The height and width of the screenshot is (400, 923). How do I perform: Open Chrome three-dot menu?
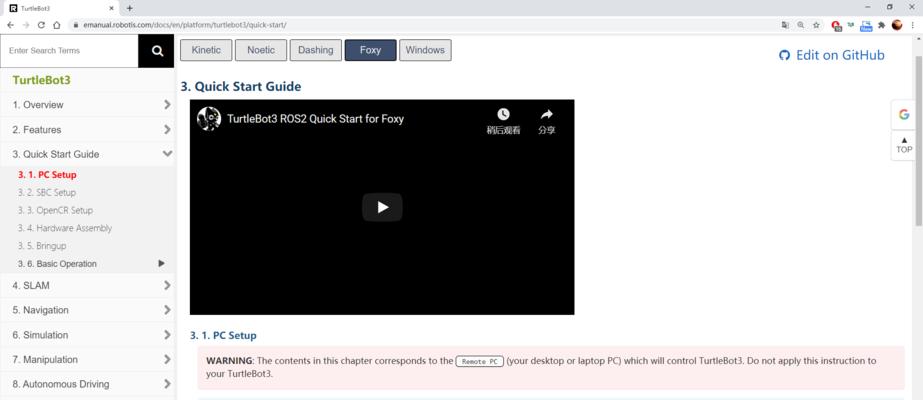point(912,25)
